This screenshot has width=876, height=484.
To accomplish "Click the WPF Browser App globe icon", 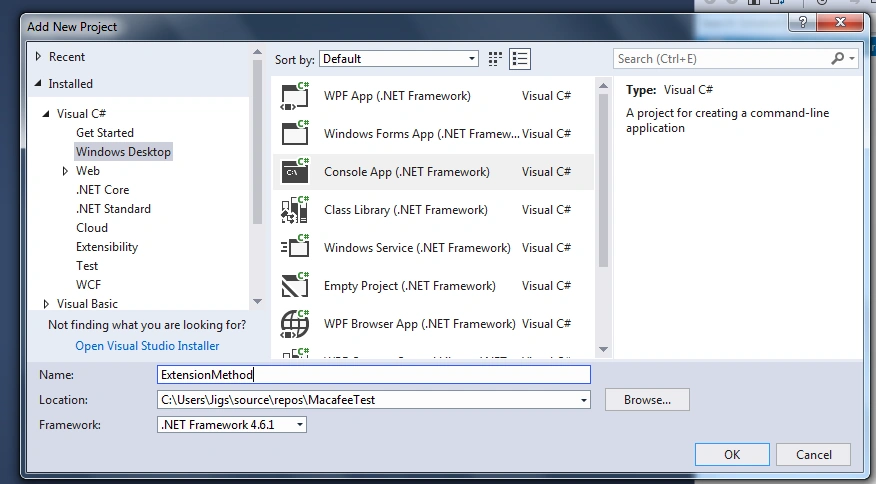I will [x=295, y=324].
